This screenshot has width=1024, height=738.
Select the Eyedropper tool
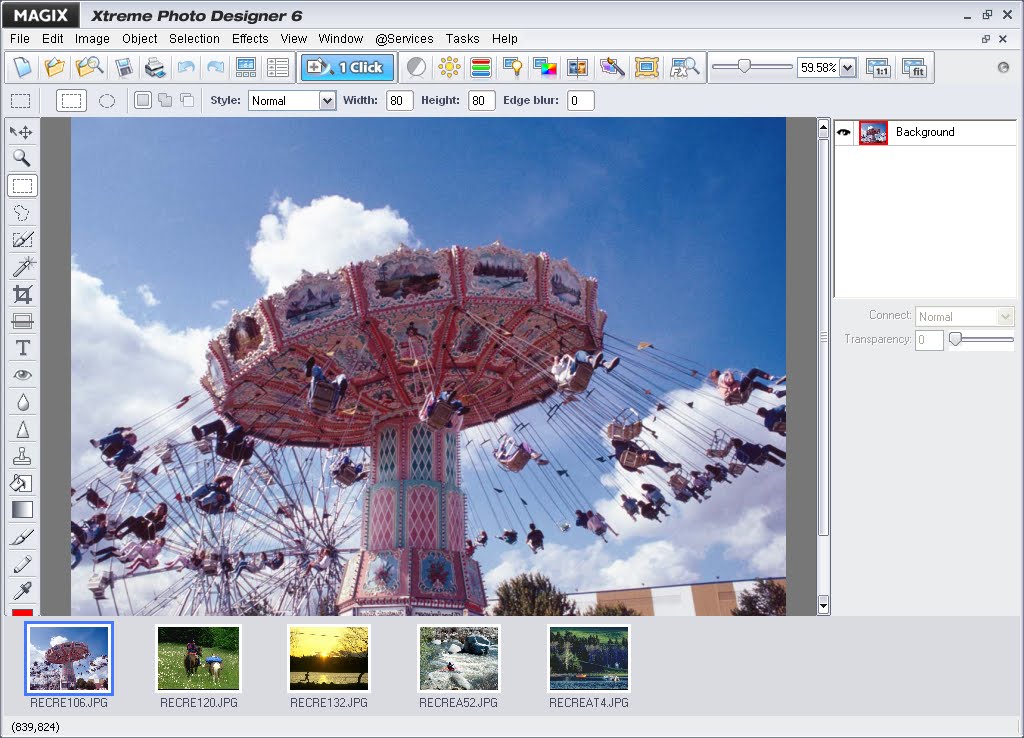point(22,590)
